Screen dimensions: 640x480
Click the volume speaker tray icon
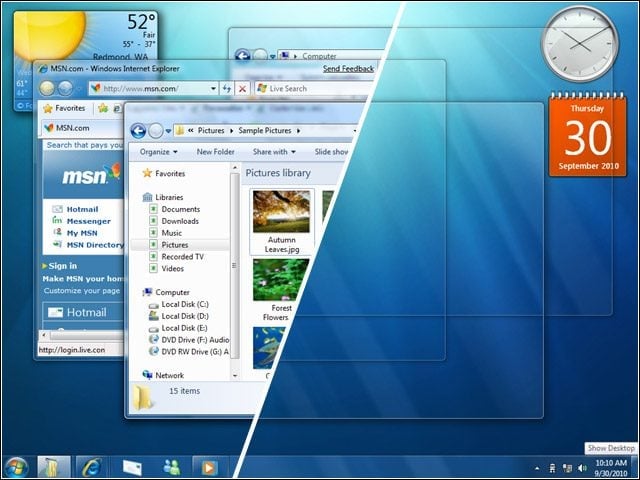click(582, 468)
